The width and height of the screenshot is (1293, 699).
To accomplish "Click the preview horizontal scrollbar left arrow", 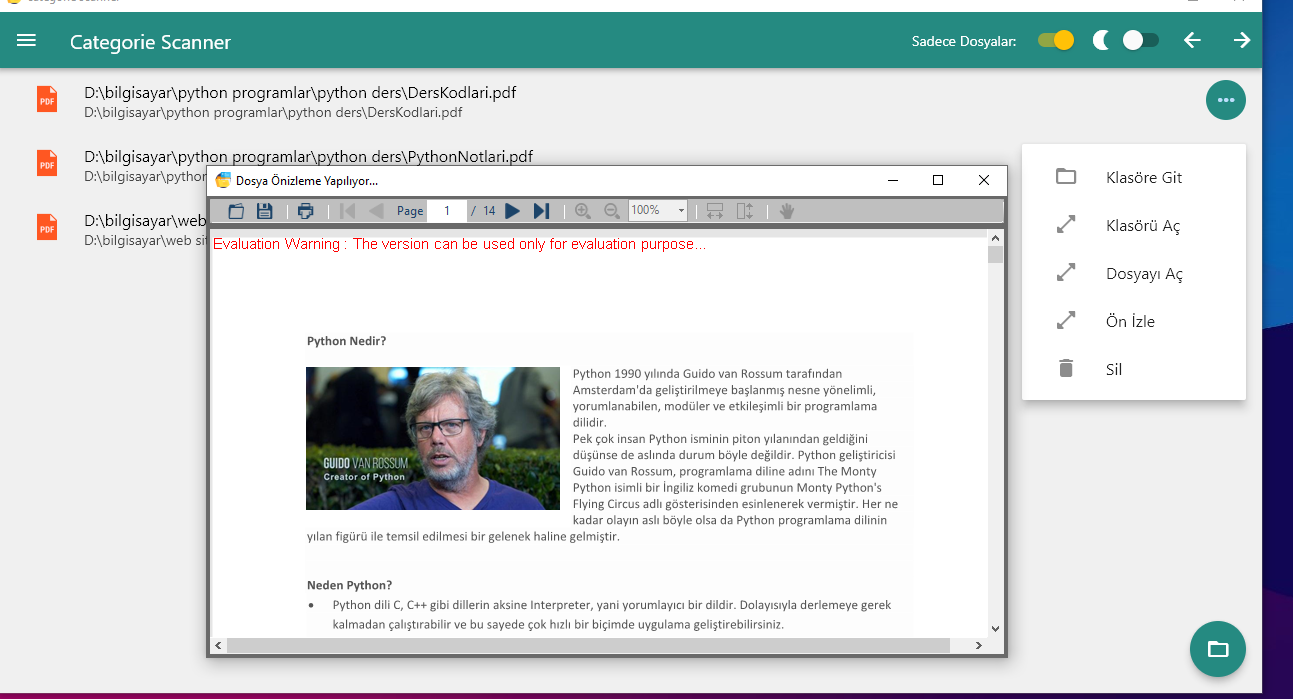I will tap(218, 646).
